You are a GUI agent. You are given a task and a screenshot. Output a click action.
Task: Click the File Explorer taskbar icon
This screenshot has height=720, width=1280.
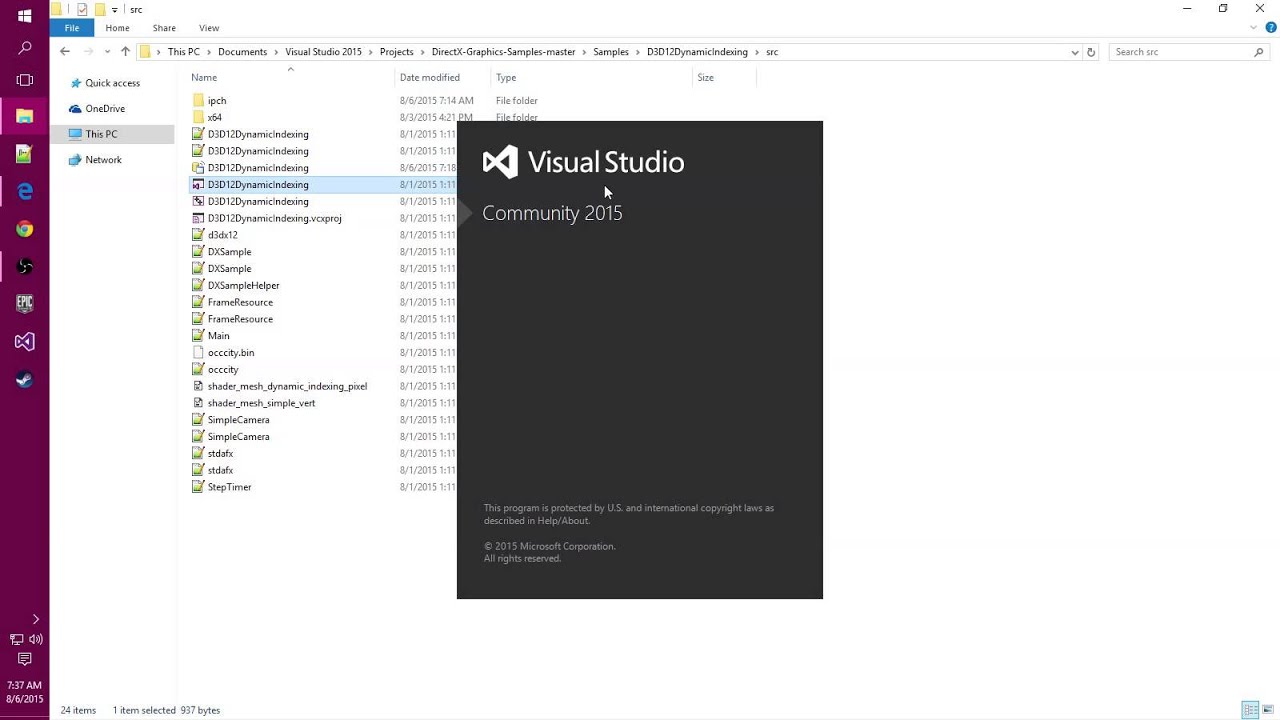[25, 116]
